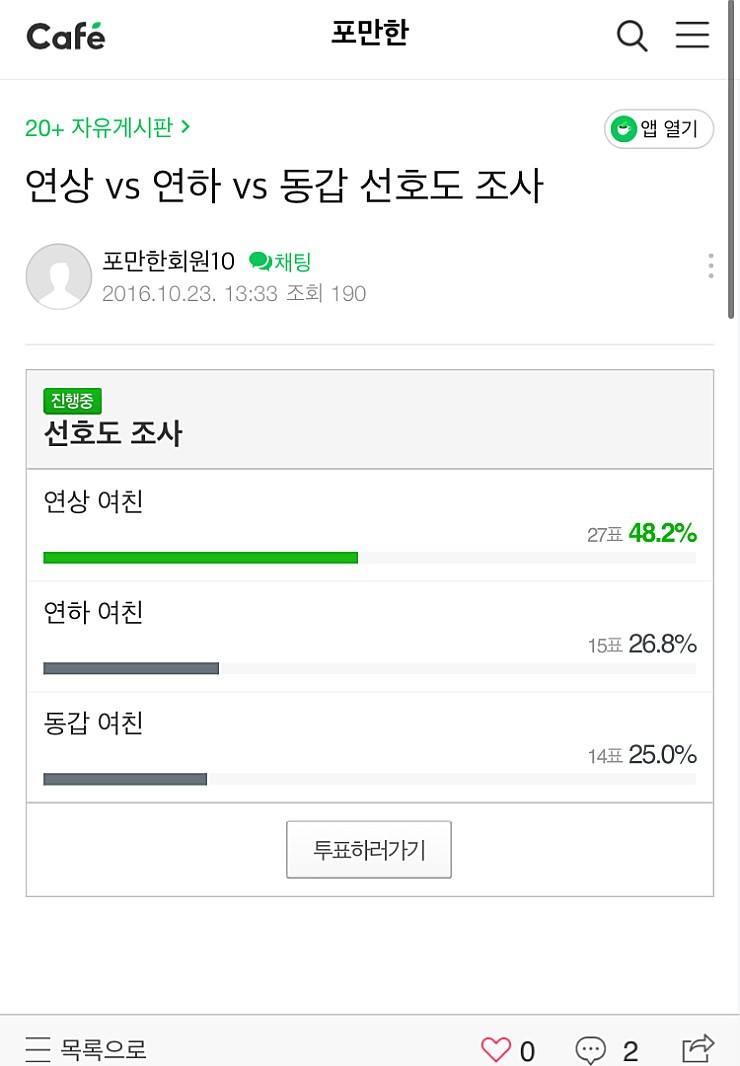Open the three-dot post options
740x1066 pixels.
pyautogui.click(x=710, y=266)
